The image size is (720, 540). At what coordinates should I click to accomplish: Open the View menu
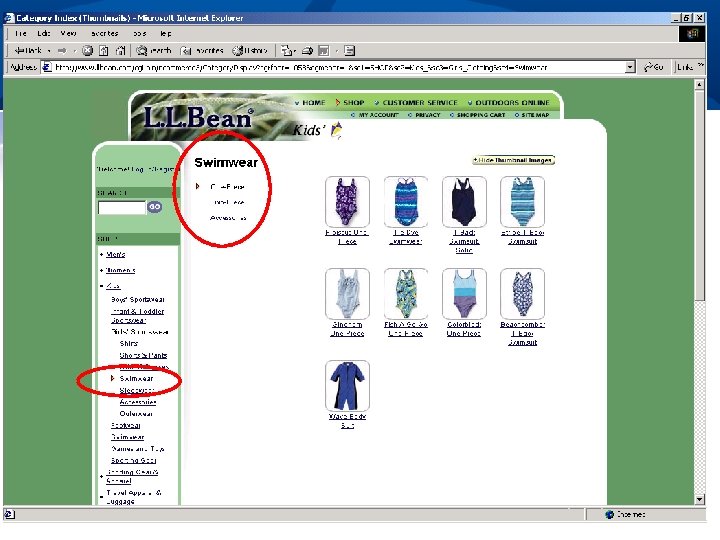click(68, 34)
